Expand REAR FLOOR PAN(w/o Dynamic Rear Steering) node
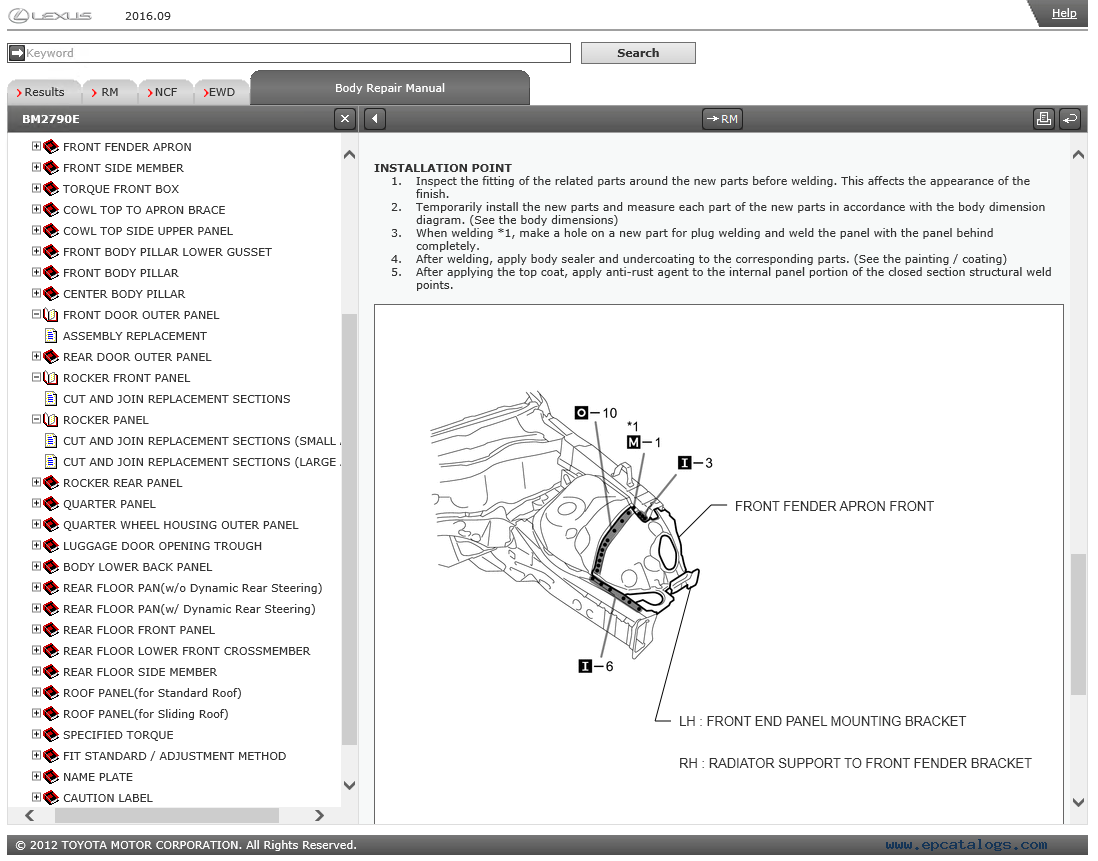This screenshot has height=861, width=1098. click(x=36, y=587)
